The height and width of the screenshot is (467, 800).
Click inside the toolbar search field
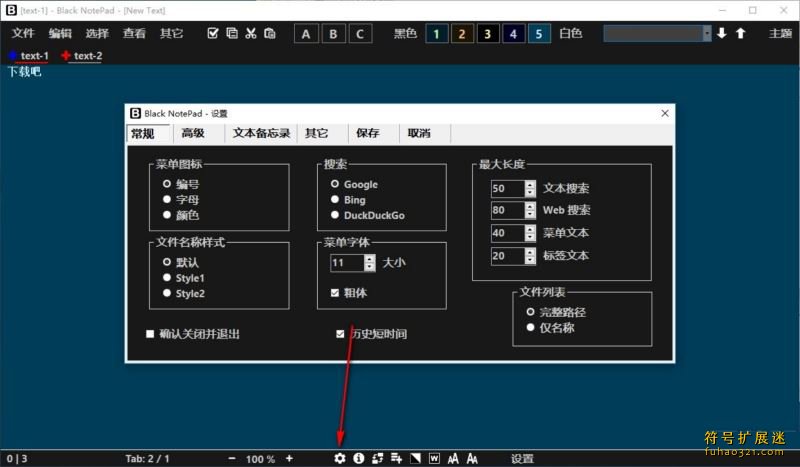pos(653,34)
